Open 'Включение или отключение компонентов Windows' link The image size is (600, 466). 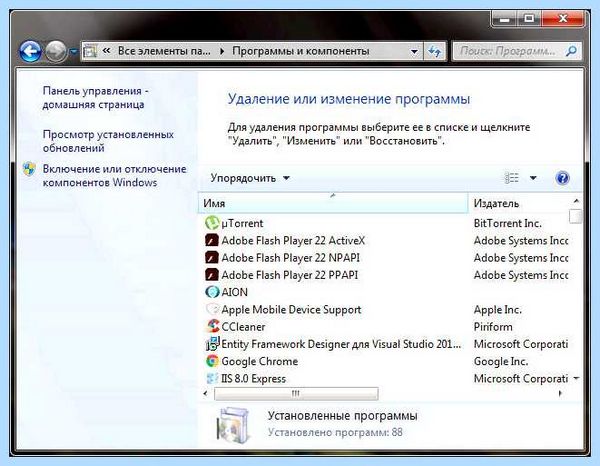tap(114, 176)
